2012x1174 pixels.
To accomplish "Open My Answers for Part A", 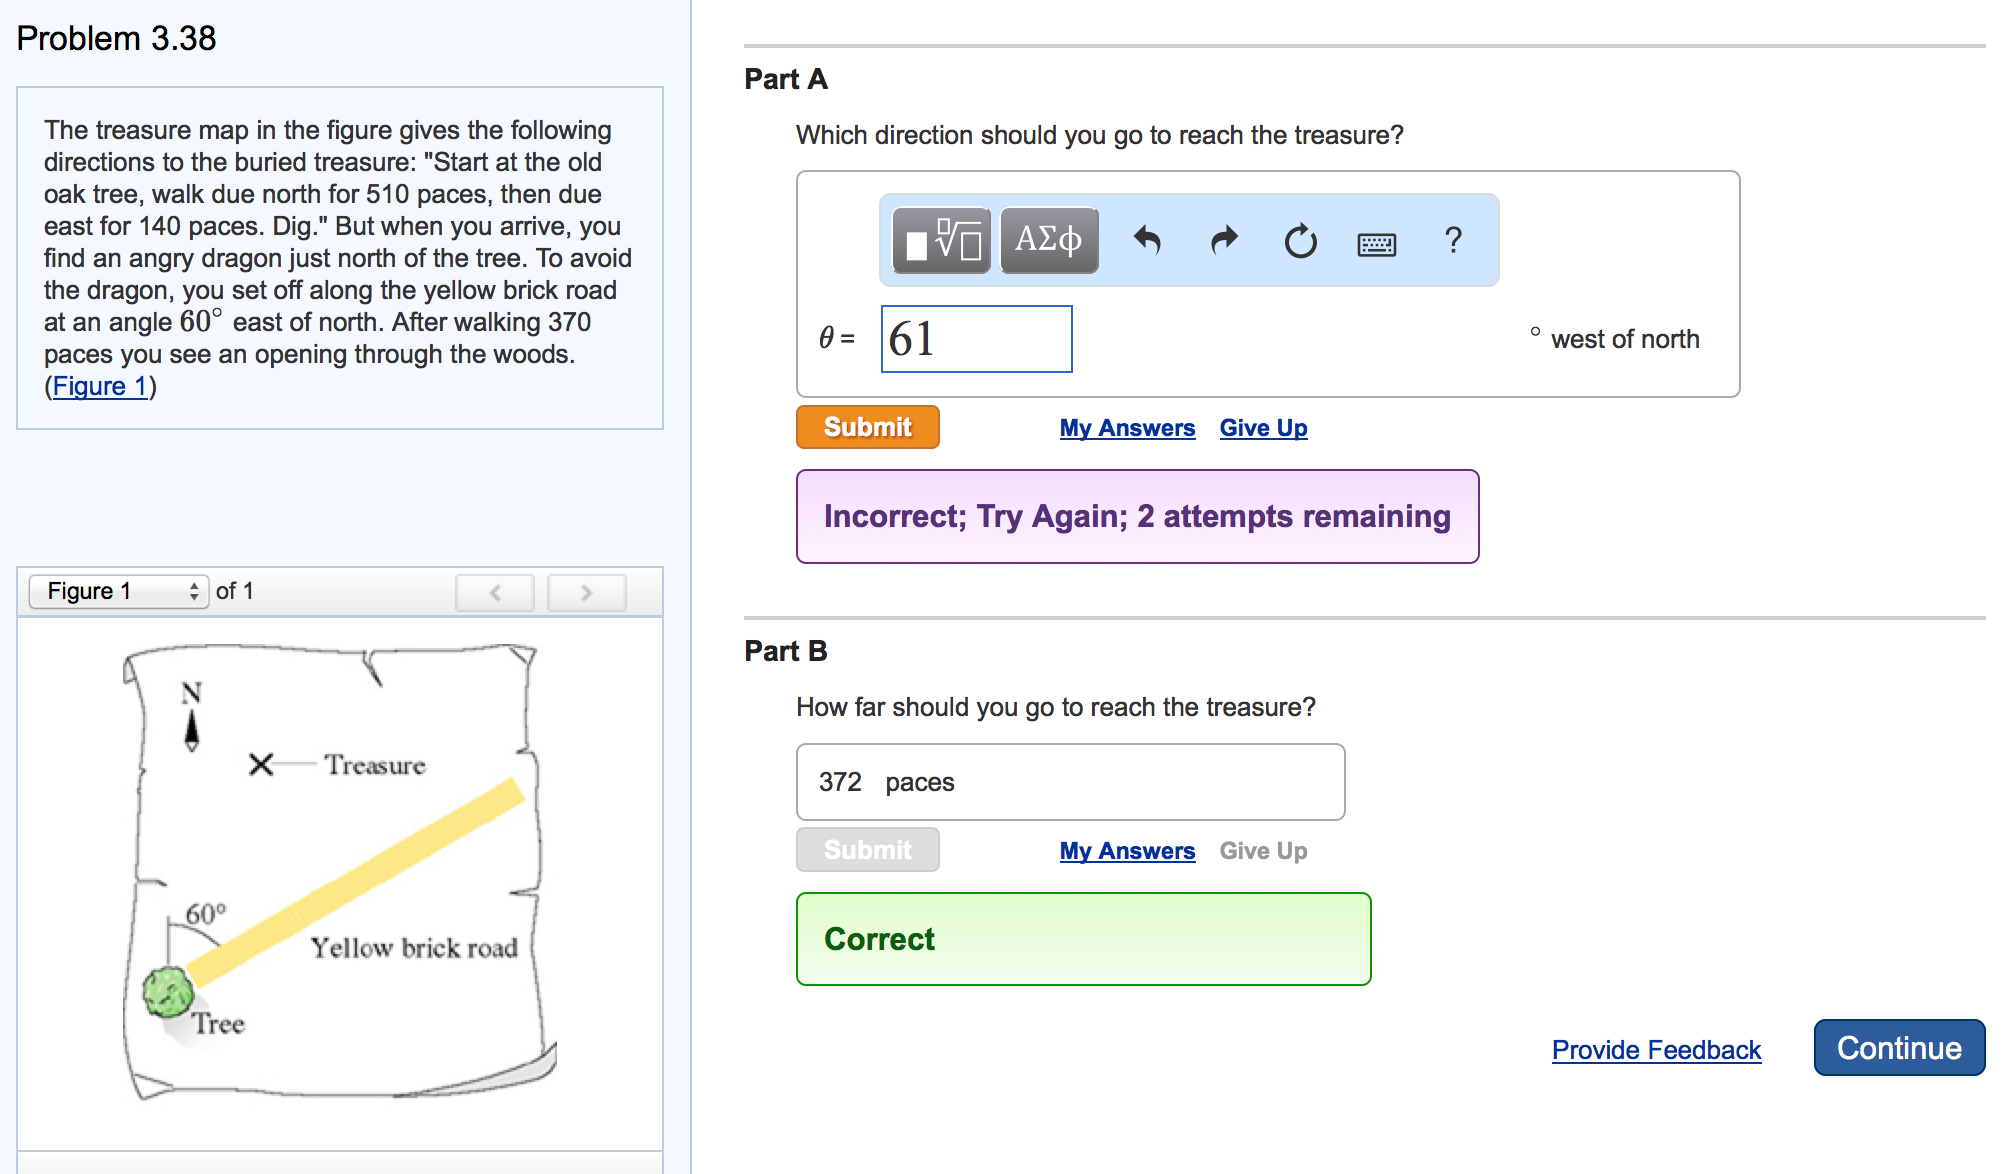I will coord(1127,428).
